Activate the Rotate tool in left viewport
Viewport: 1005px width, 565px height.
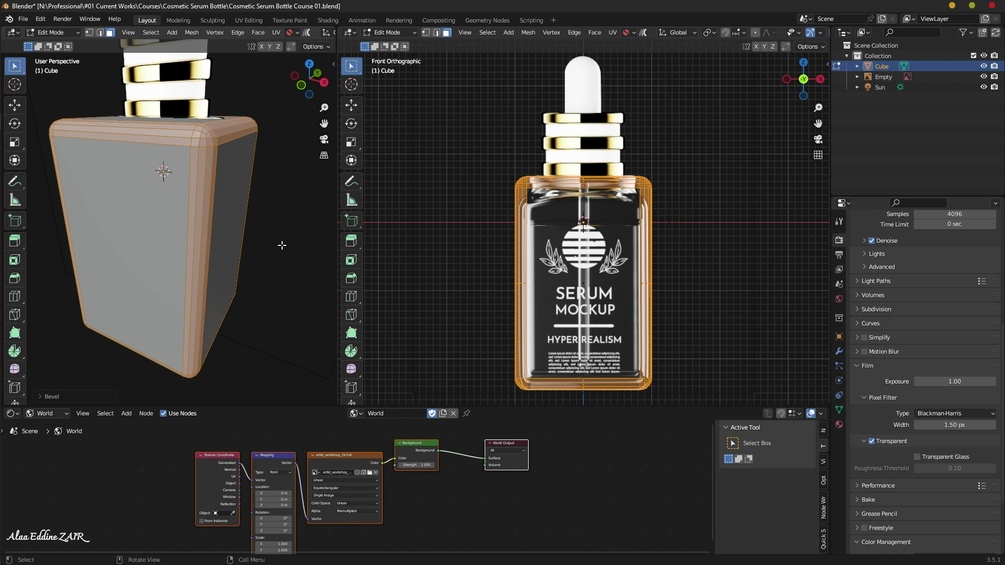15,124
